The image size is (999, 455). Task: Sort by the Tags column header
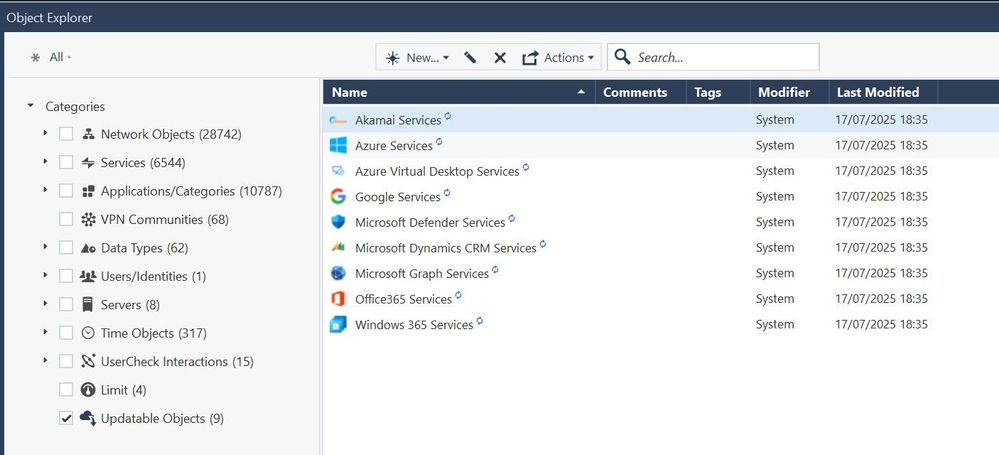pyautogui.click(x=718, y=92)
